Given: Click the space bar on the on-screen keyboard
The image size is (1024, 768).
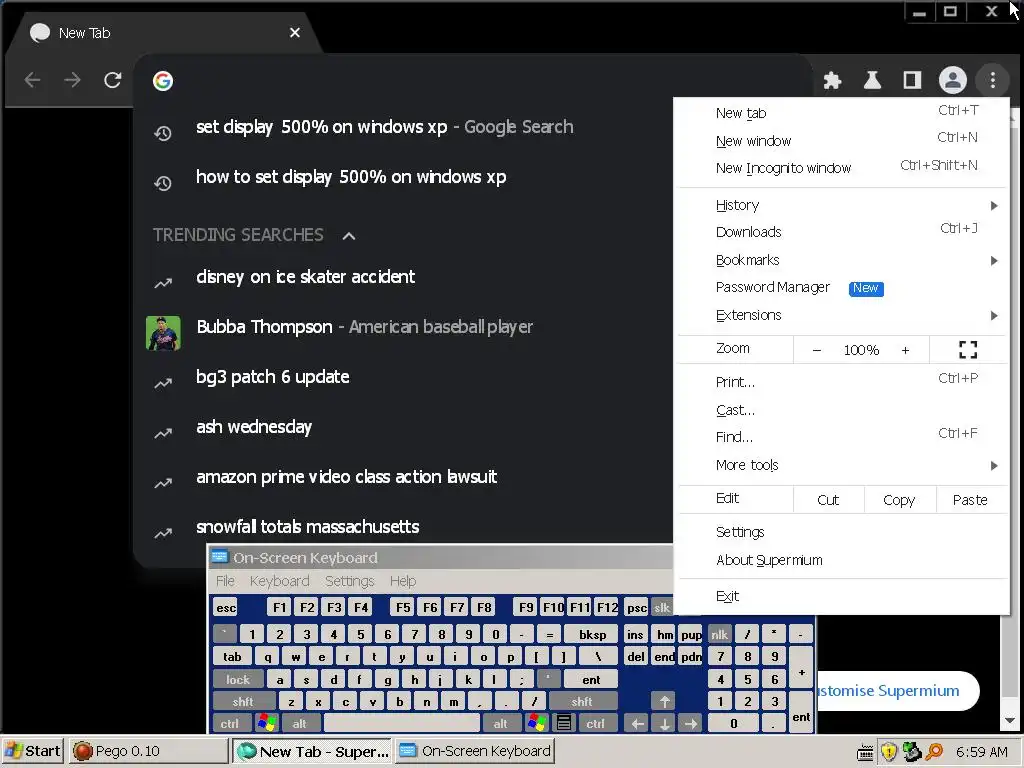Looking at the screenshot, I should (402, 724).
